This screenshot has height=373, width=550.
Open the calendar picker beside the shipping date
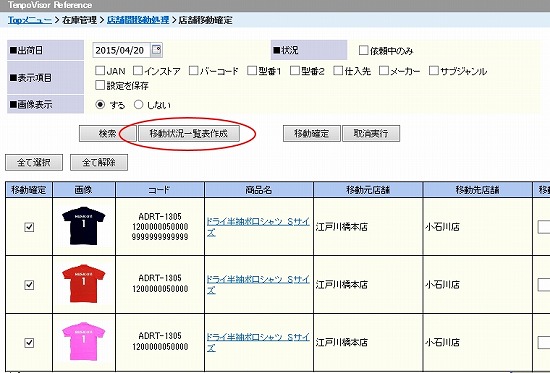pyautogui.click(x=156, y=50)
